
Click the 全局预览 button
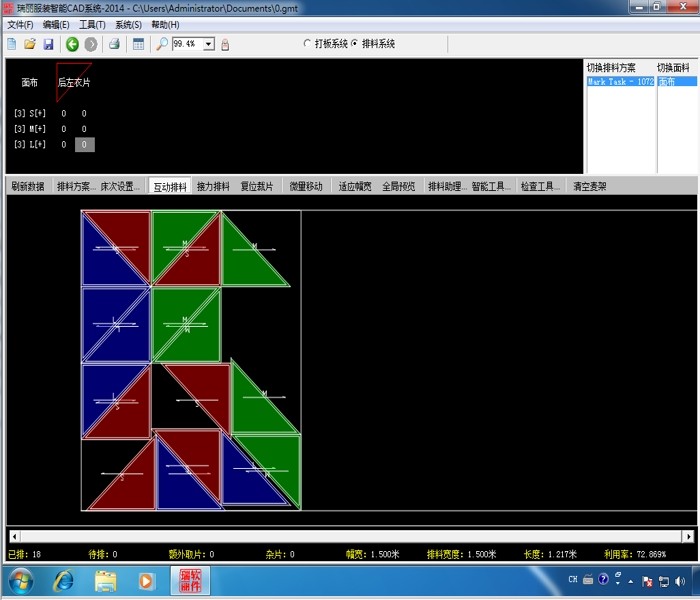point(399,186)
